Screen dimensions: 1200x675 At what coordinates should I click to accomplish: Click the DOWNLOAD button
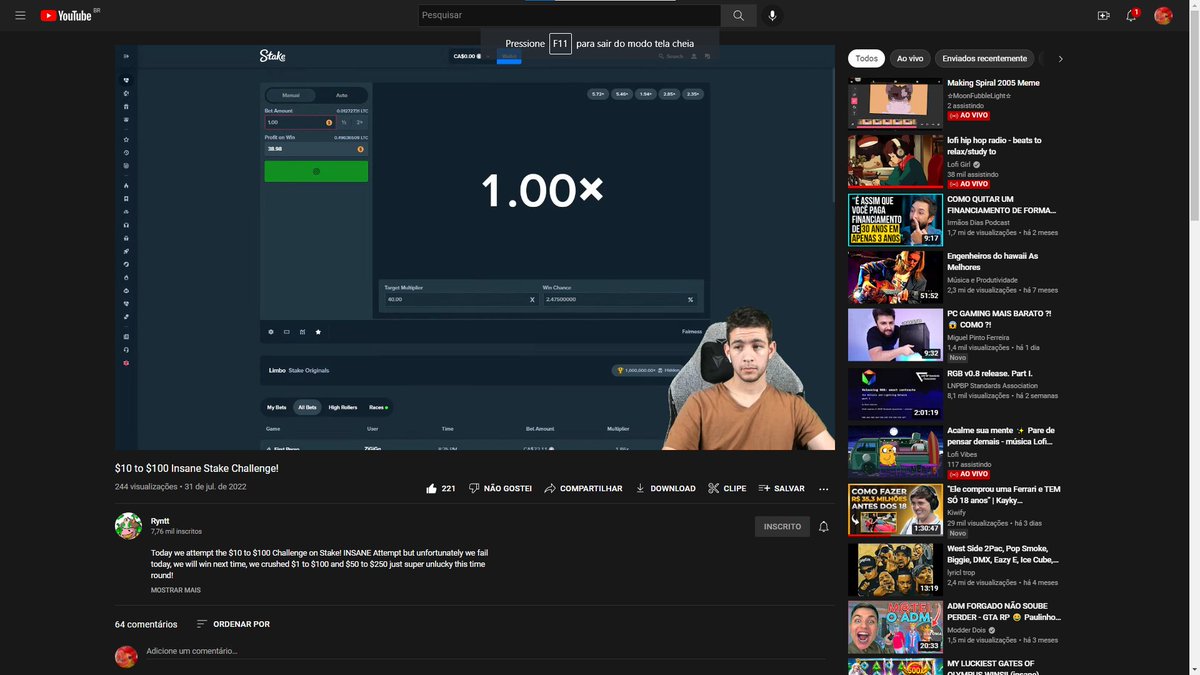point(665,489)
